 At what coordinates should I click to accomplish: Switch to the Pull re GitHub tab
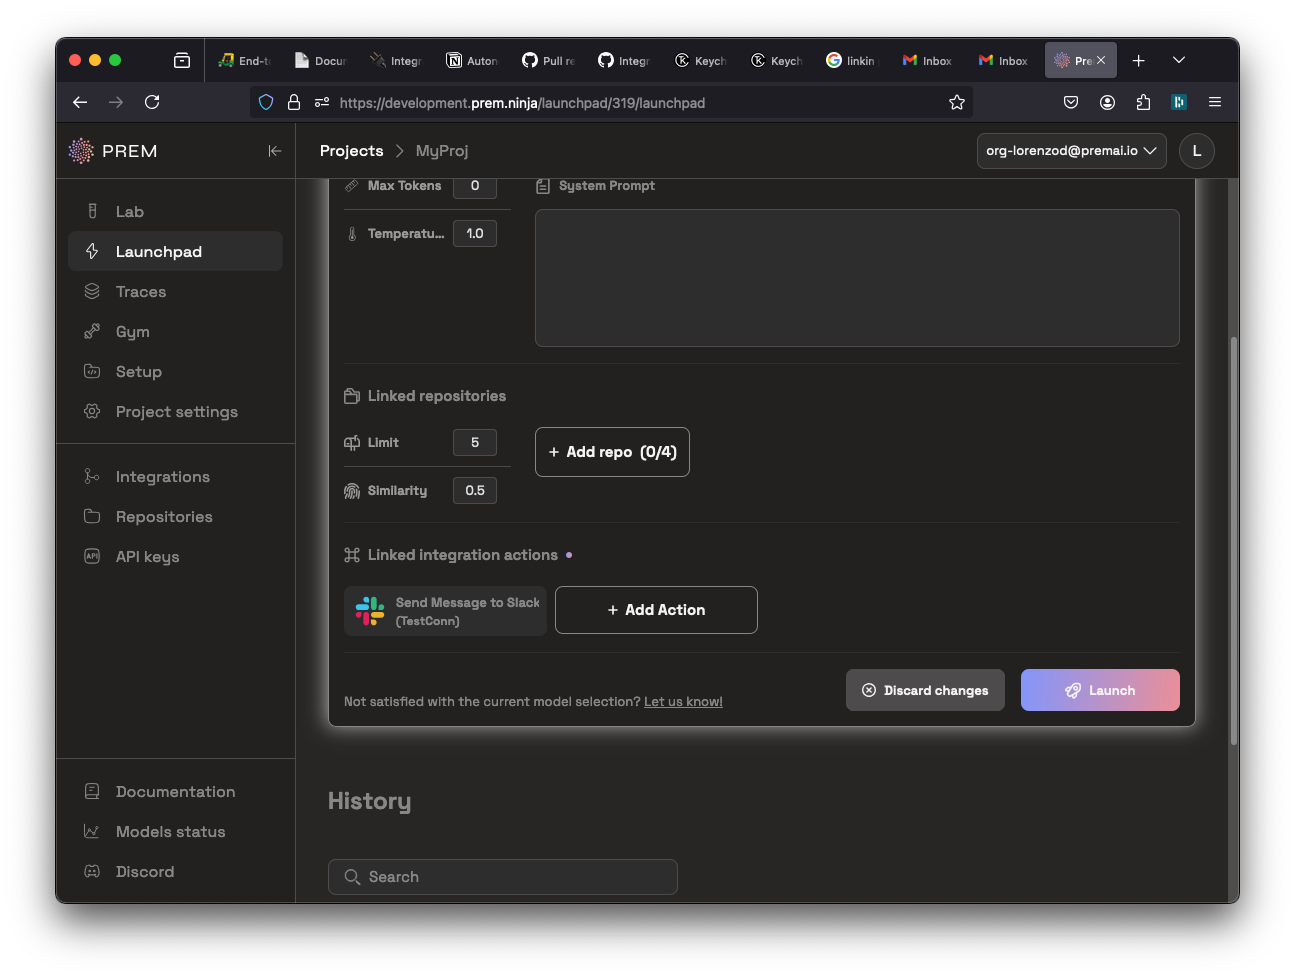tap(549, 61)
